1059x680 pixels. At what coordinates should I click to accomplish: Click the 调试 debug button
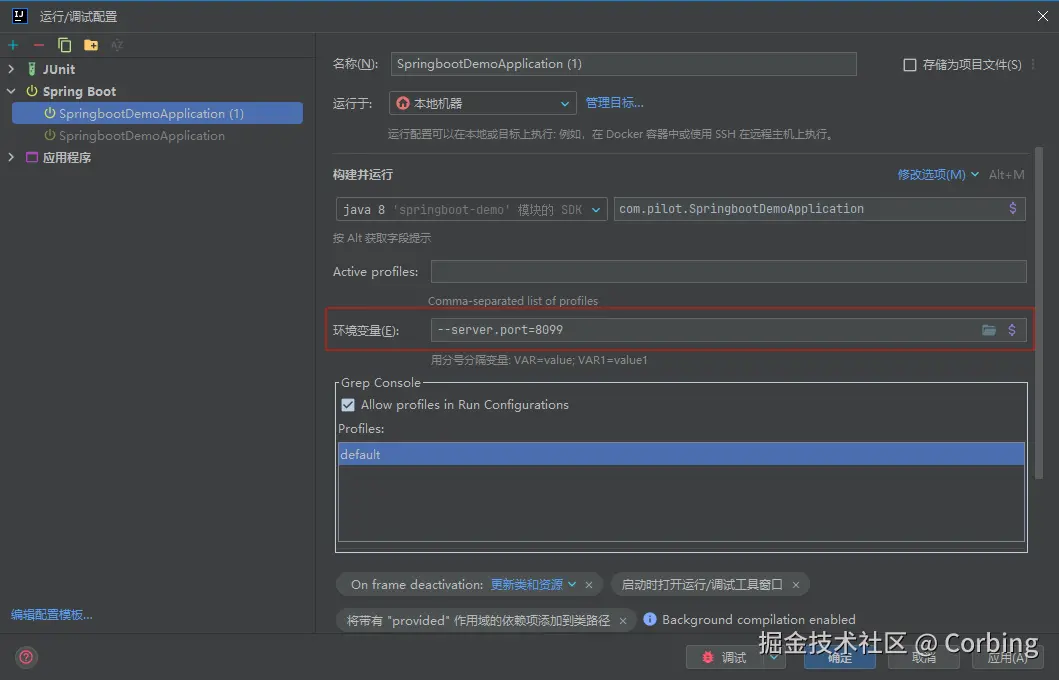[x=726, y=657]
